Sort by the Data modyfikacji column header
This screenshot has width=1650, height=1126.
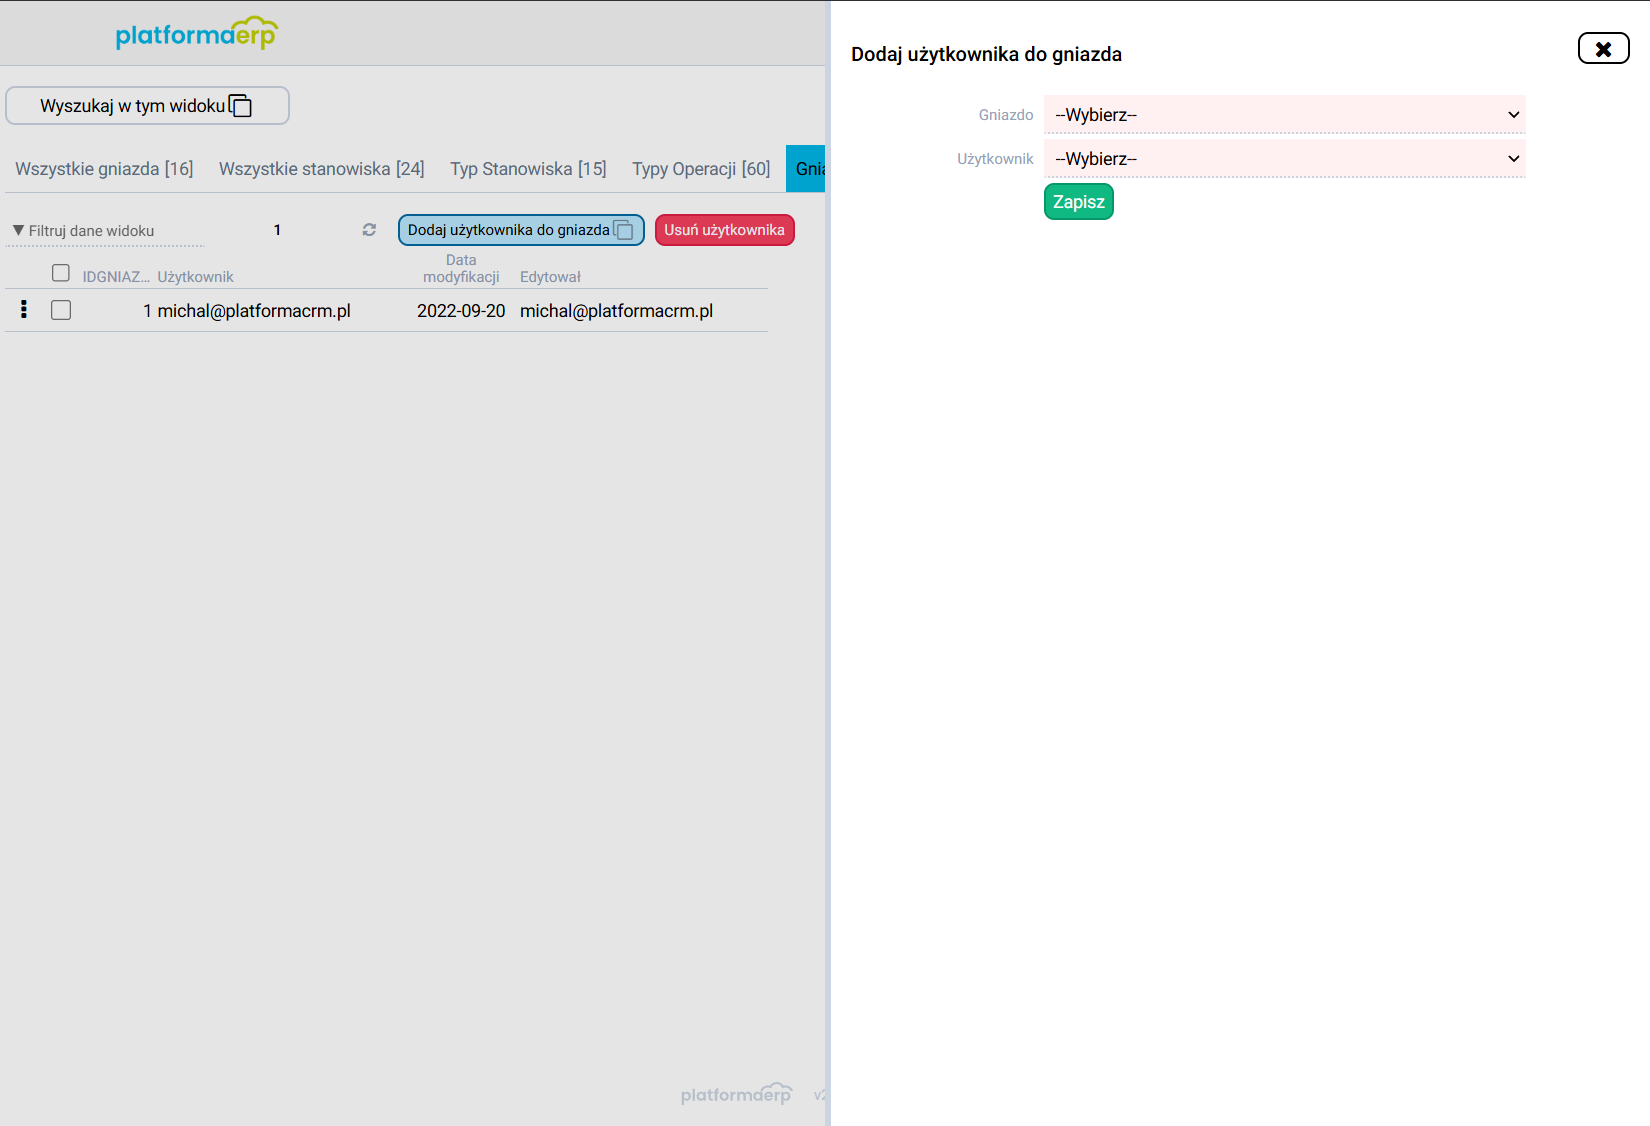tap(461, 268)
